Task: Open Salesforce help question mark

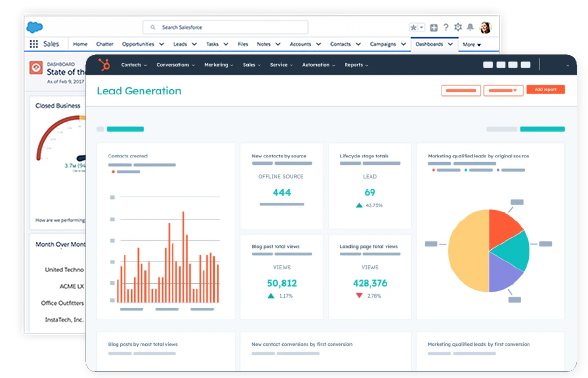Action: pyautogui.click(x=446, y=27)
